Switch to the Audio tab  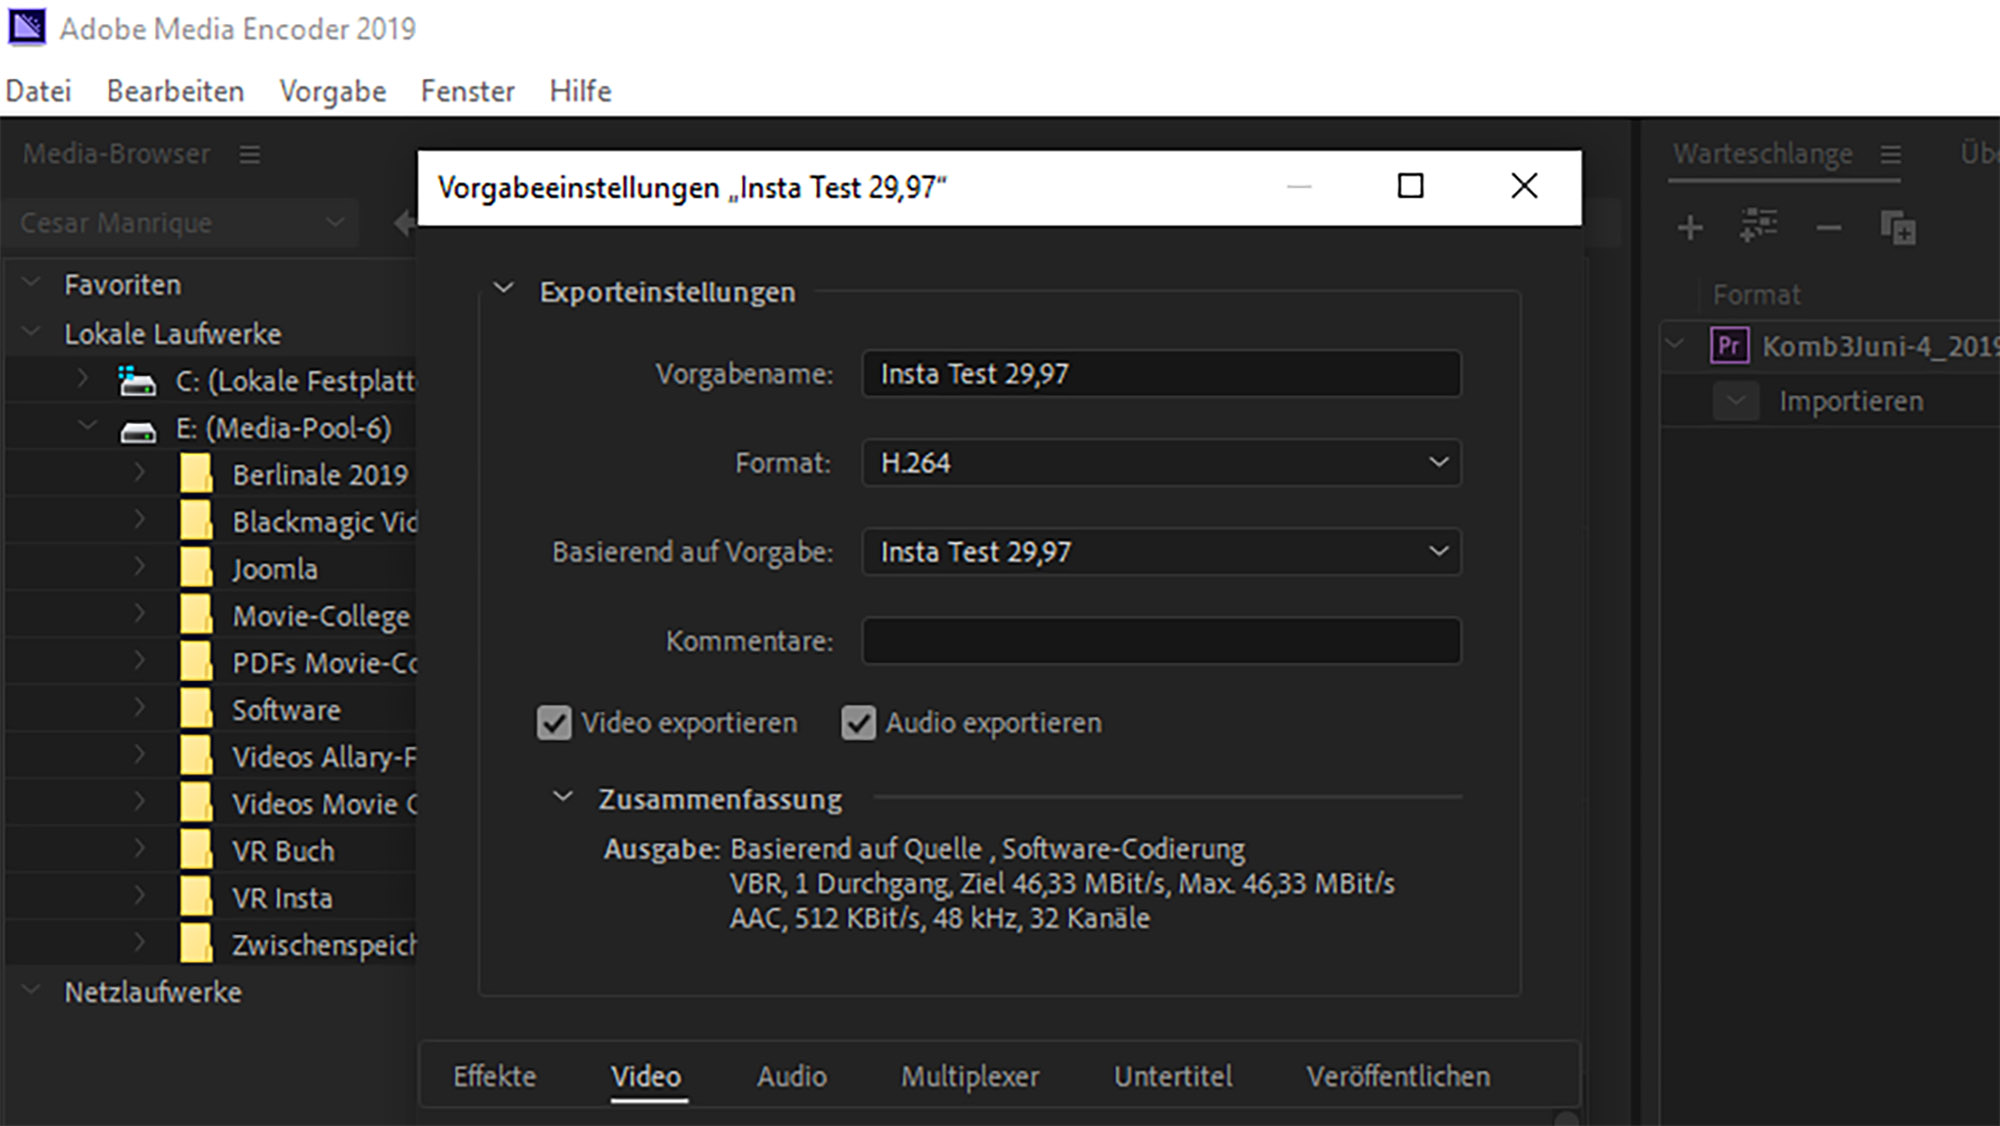point(791,1076)
